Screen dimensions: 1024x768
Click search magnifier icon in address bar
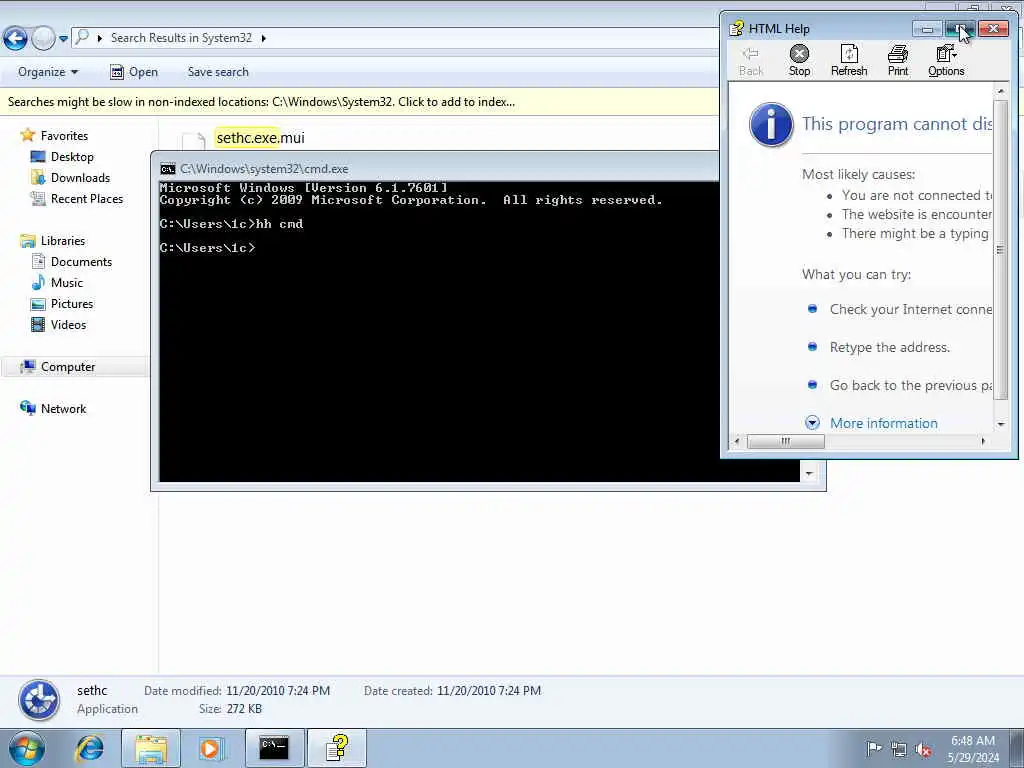click(x=82, y=37)
